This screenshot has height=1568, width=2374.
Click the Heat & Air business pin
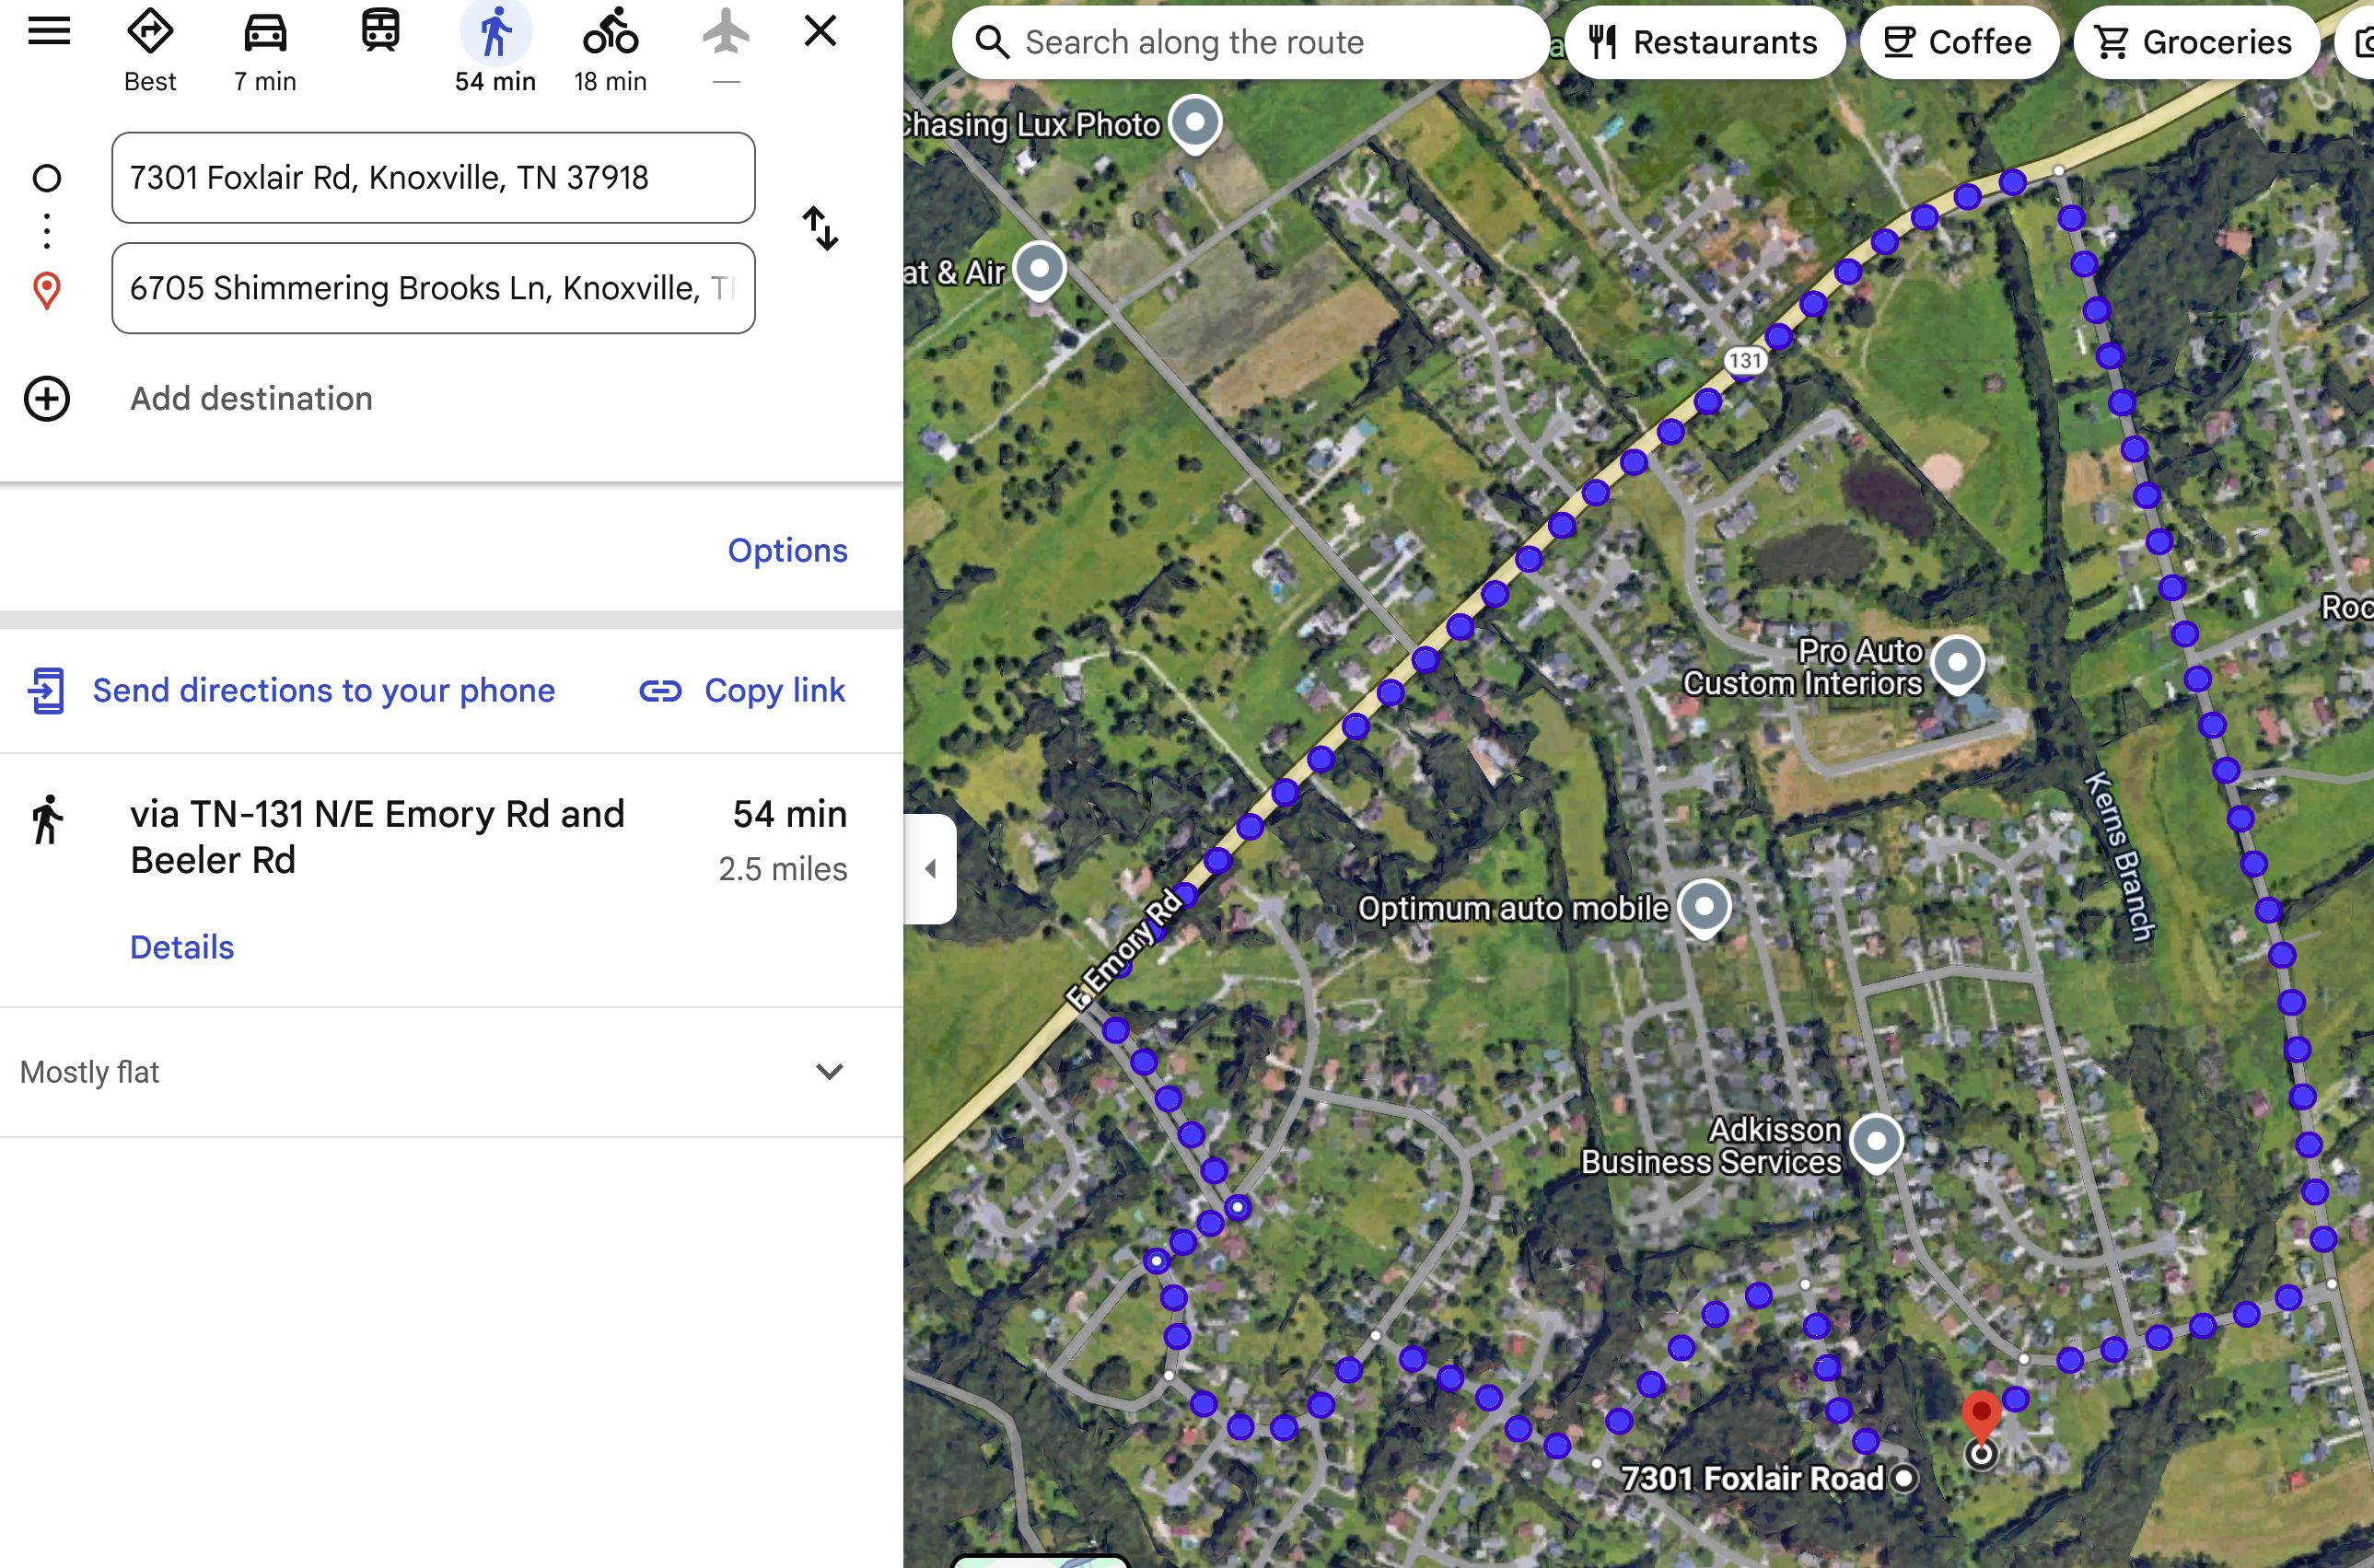pyautogui.click(x=1039, y=270)
